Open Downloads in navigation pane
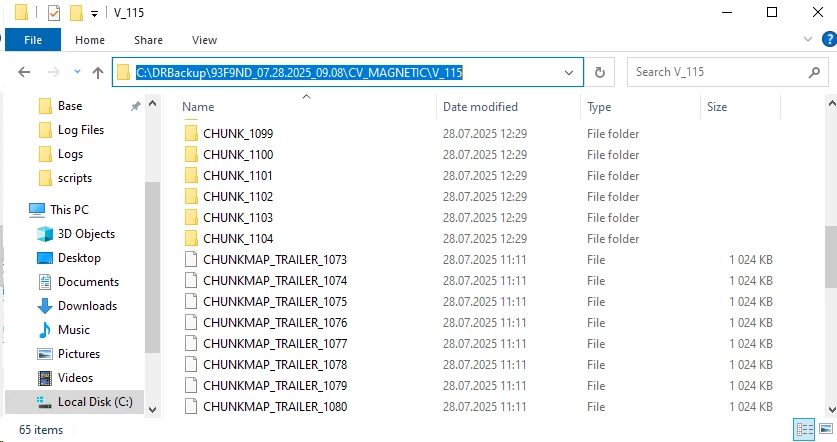This screenshot has width=837, height=442. [87, 306]
